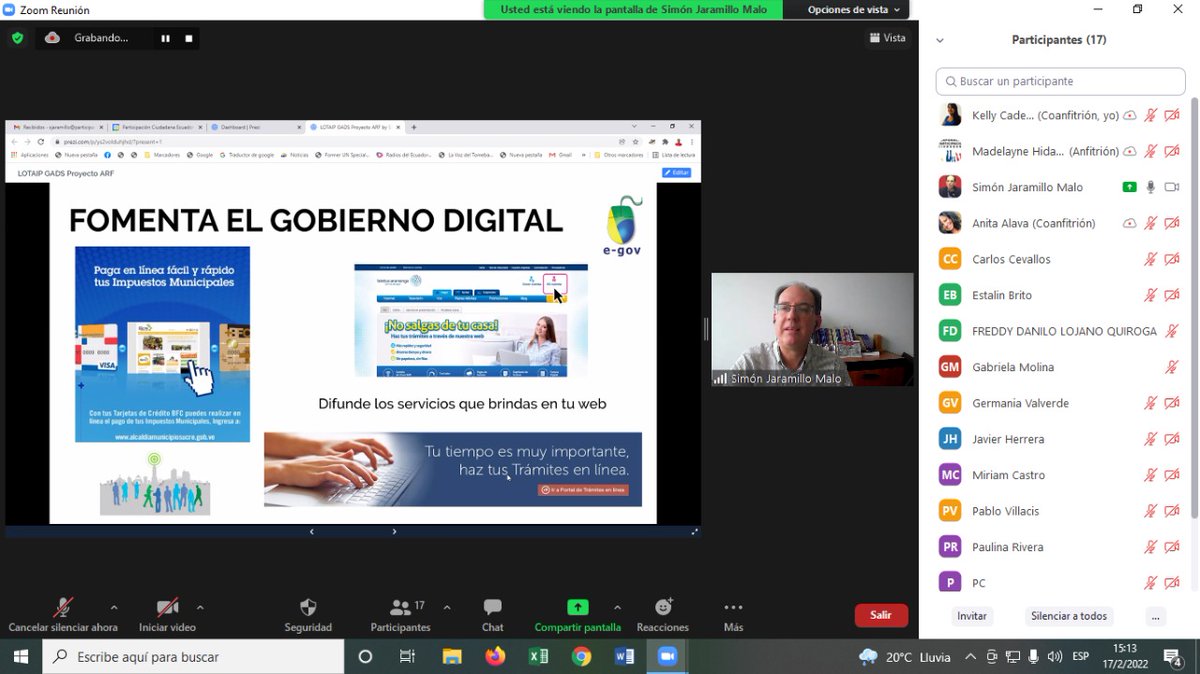The image size is (1200, 674).
Task: Show hidden system tray icons
Action: click(x=969, y=657)
